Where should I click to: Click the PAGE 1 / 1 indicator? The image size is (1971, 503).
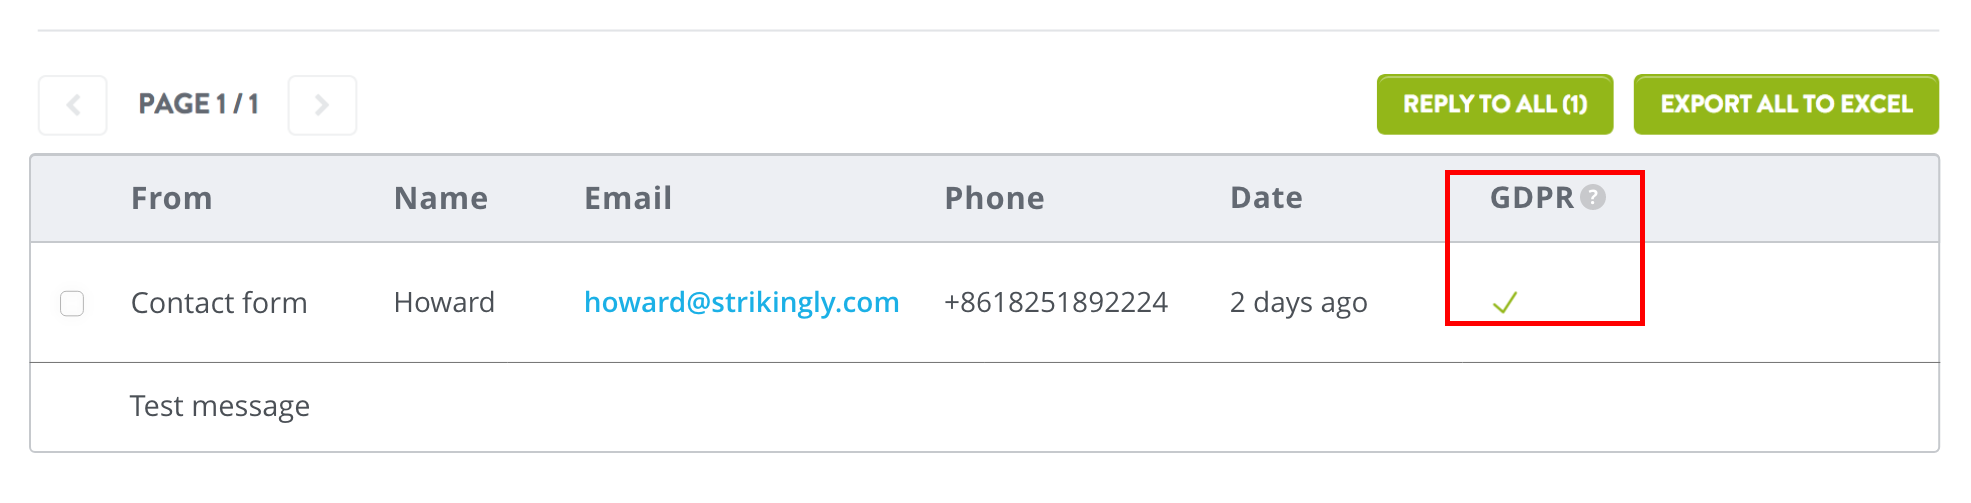pyautogui.click(x=198, y=104)
